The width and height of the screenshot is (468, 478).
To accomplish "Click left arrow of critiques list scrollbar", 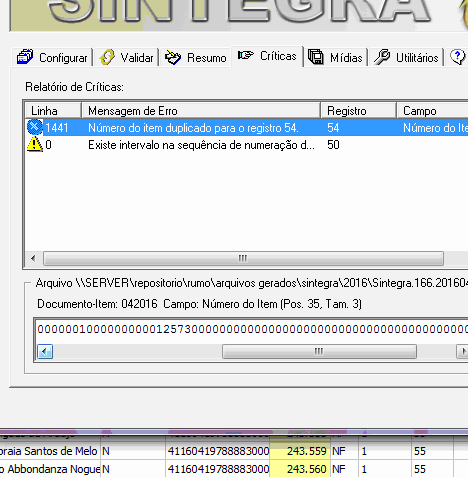I will tap(33, 258).
